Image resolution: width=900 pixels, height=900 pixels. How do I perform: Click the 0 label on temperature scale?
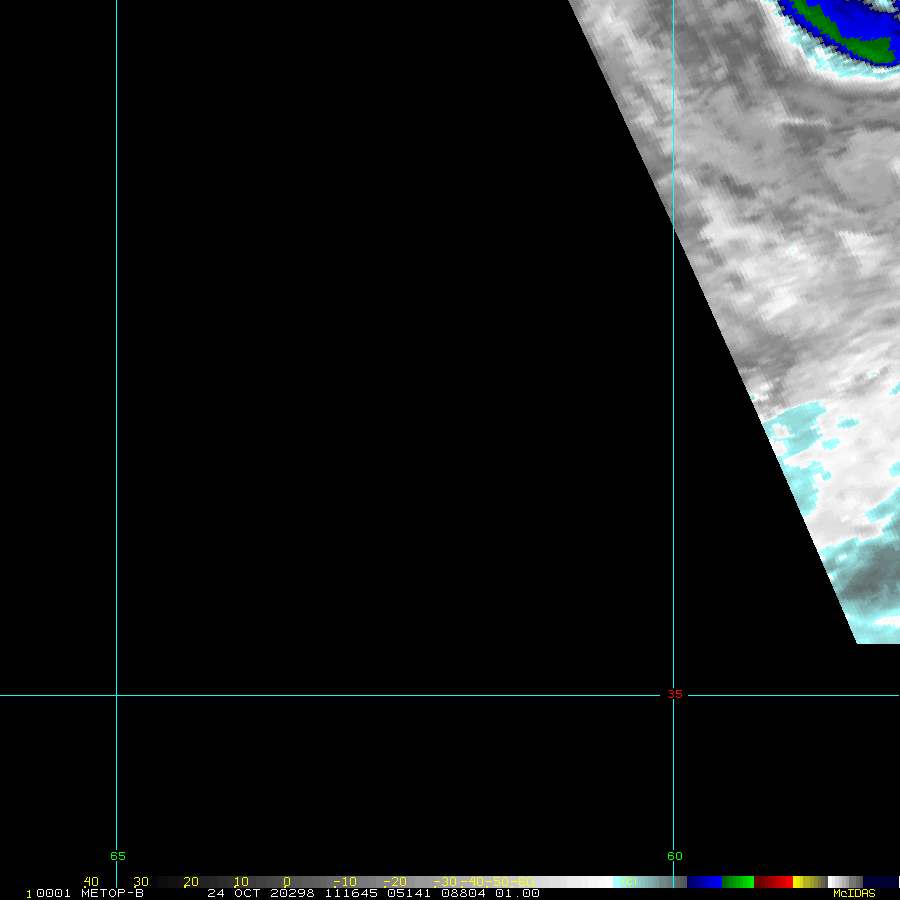pos(286,882)
